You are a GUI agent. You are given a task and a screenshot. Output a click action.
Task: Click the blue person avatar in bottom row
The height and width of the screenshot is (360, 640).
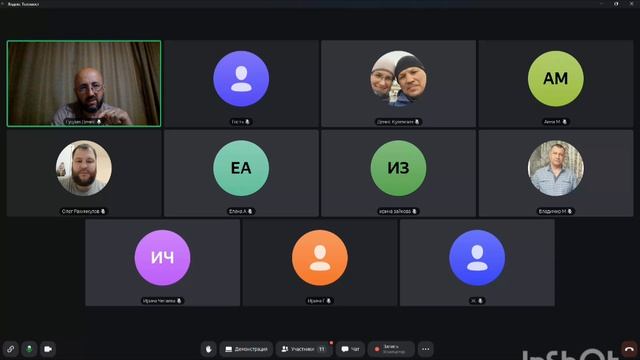pyautogui.click(x=477, y=258)
